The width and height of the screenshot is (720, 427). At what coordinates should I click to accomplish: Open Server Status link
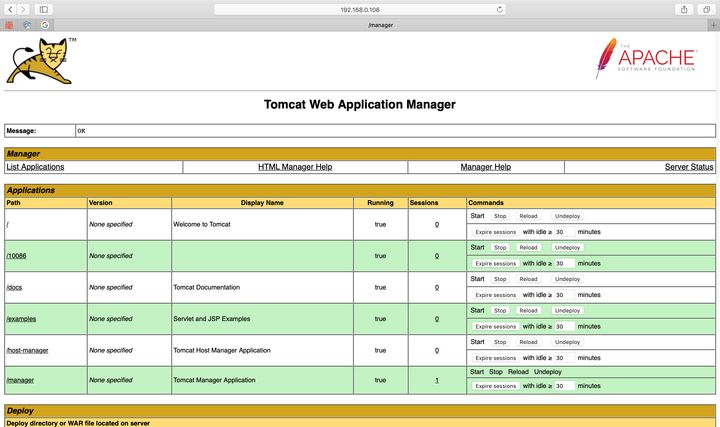click(x=689, y=167)
